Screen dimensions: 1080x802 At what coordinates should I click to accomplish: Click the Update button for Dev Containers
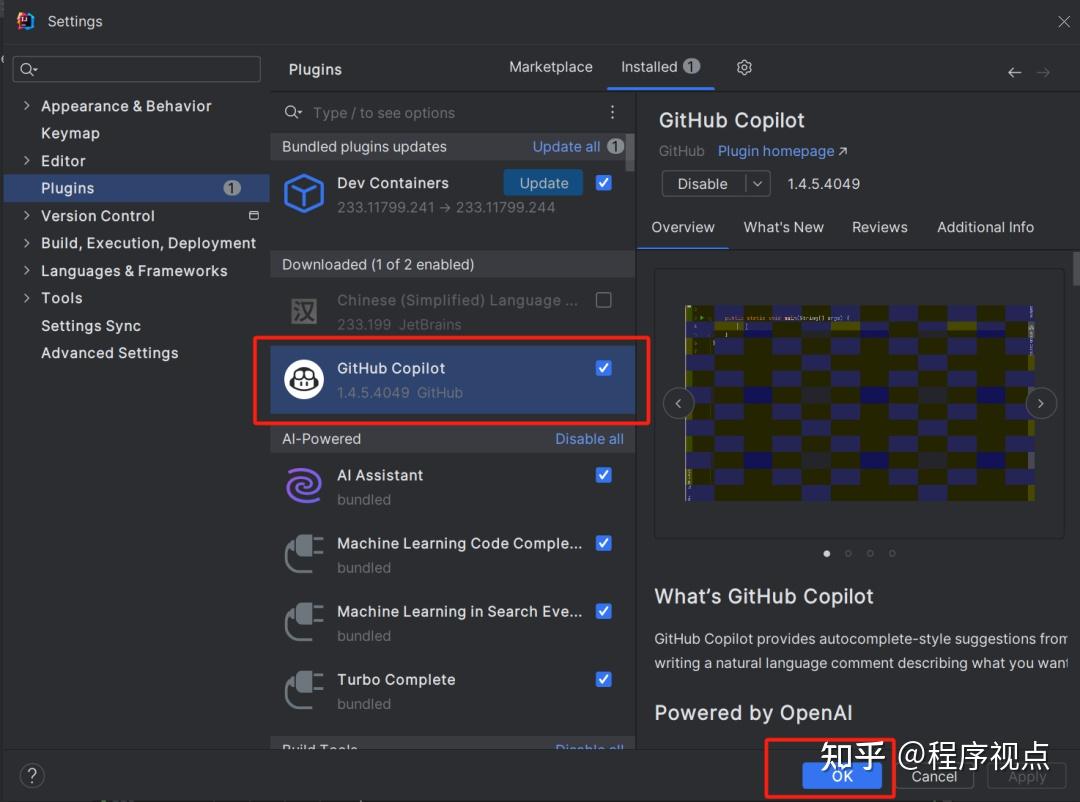pos(543,183)
